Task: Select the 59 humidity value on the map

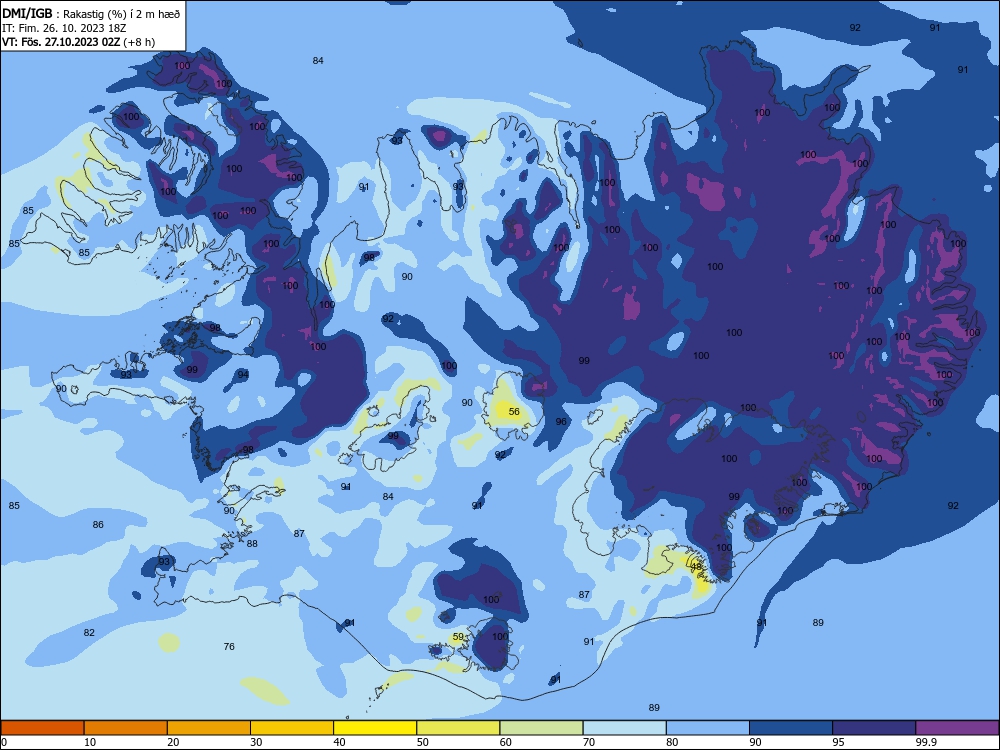Action: click(458, 636)
